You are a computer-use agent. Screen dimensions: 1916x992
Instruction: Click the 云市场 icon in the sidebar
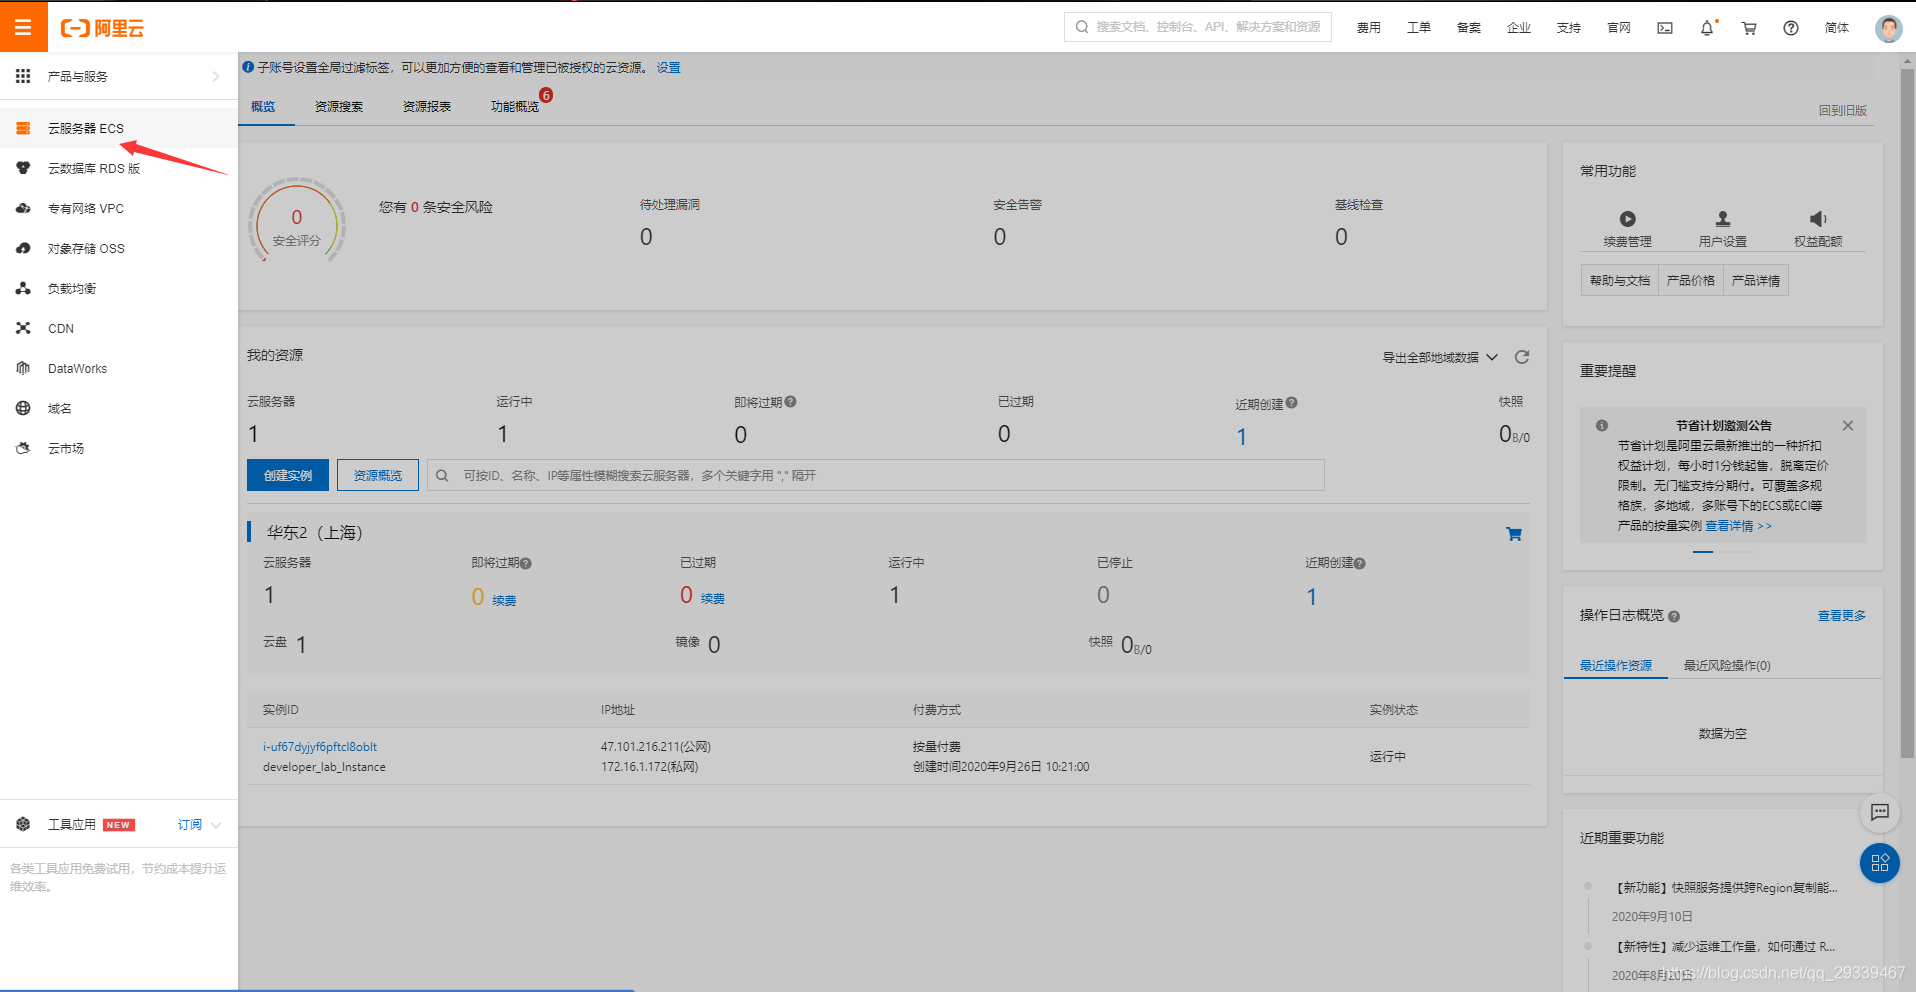pyautogui.click(x=23, y=448)
